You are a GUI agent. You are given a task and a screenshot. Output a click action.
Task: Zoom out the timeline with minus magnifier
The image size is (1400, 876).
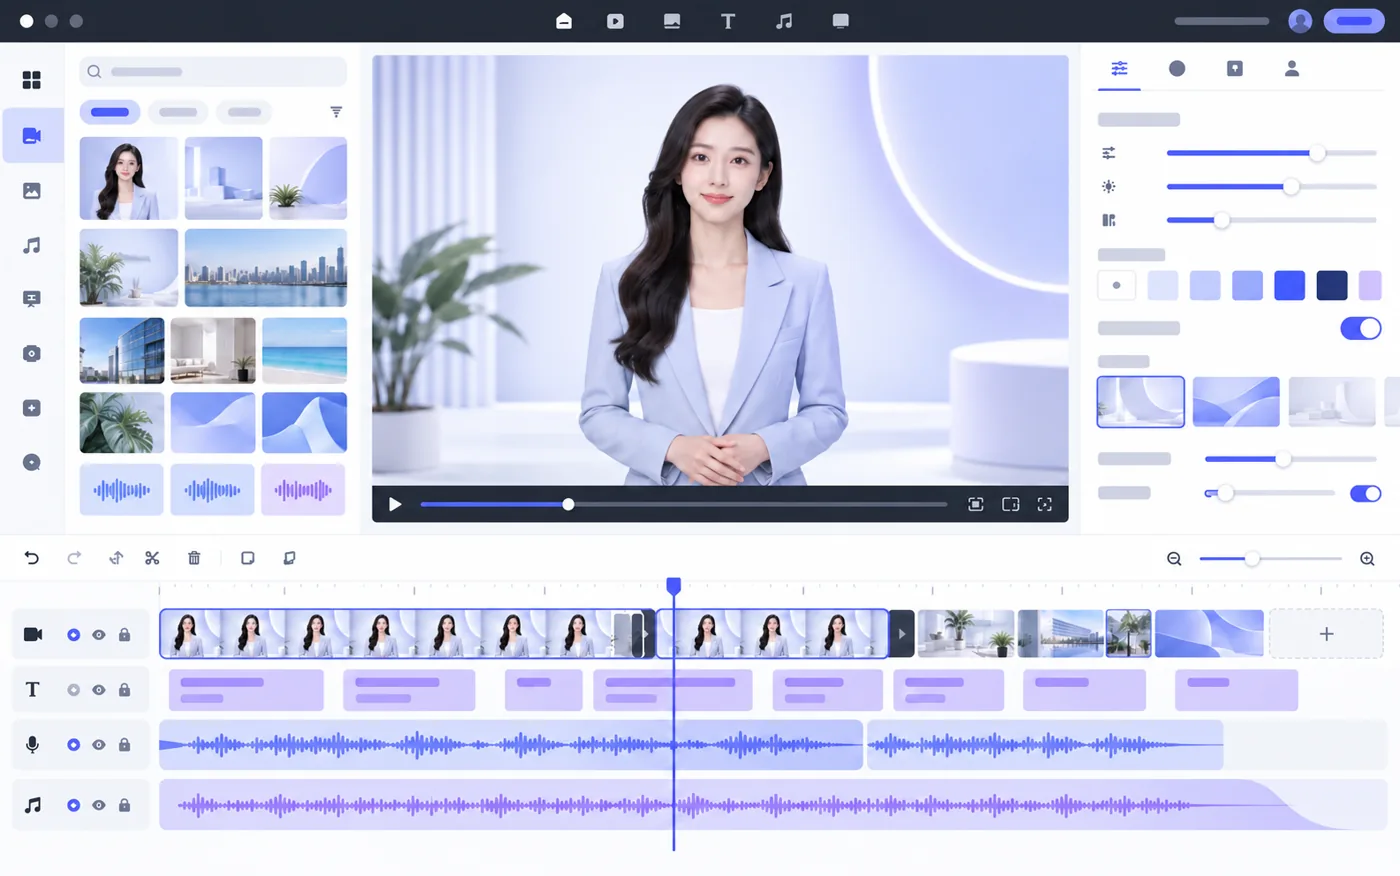[1174, 559]
